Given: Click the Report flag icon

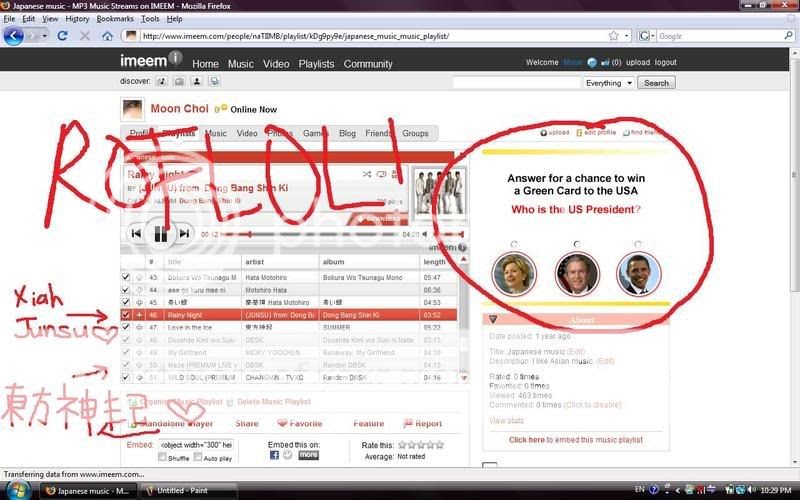Looking at the screenshot, I should point(408,423).
